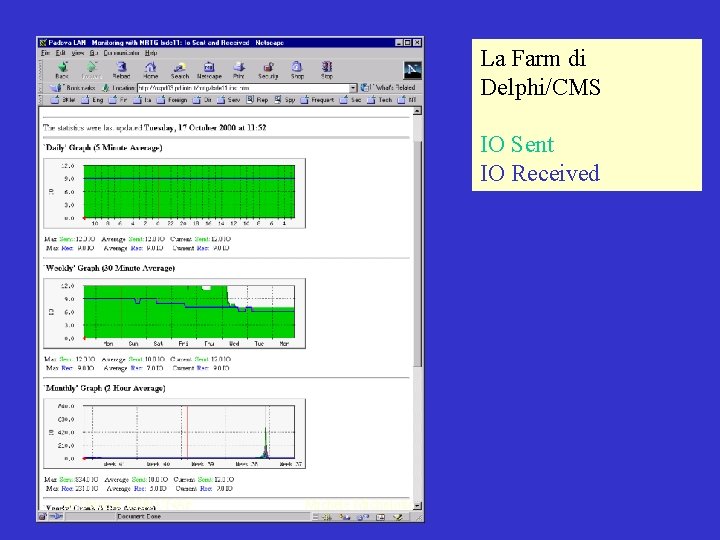The height and width of the screenshot is (540, 720).
Task: Click the "Document: Done" status text
Action: [x=139, y=517]
